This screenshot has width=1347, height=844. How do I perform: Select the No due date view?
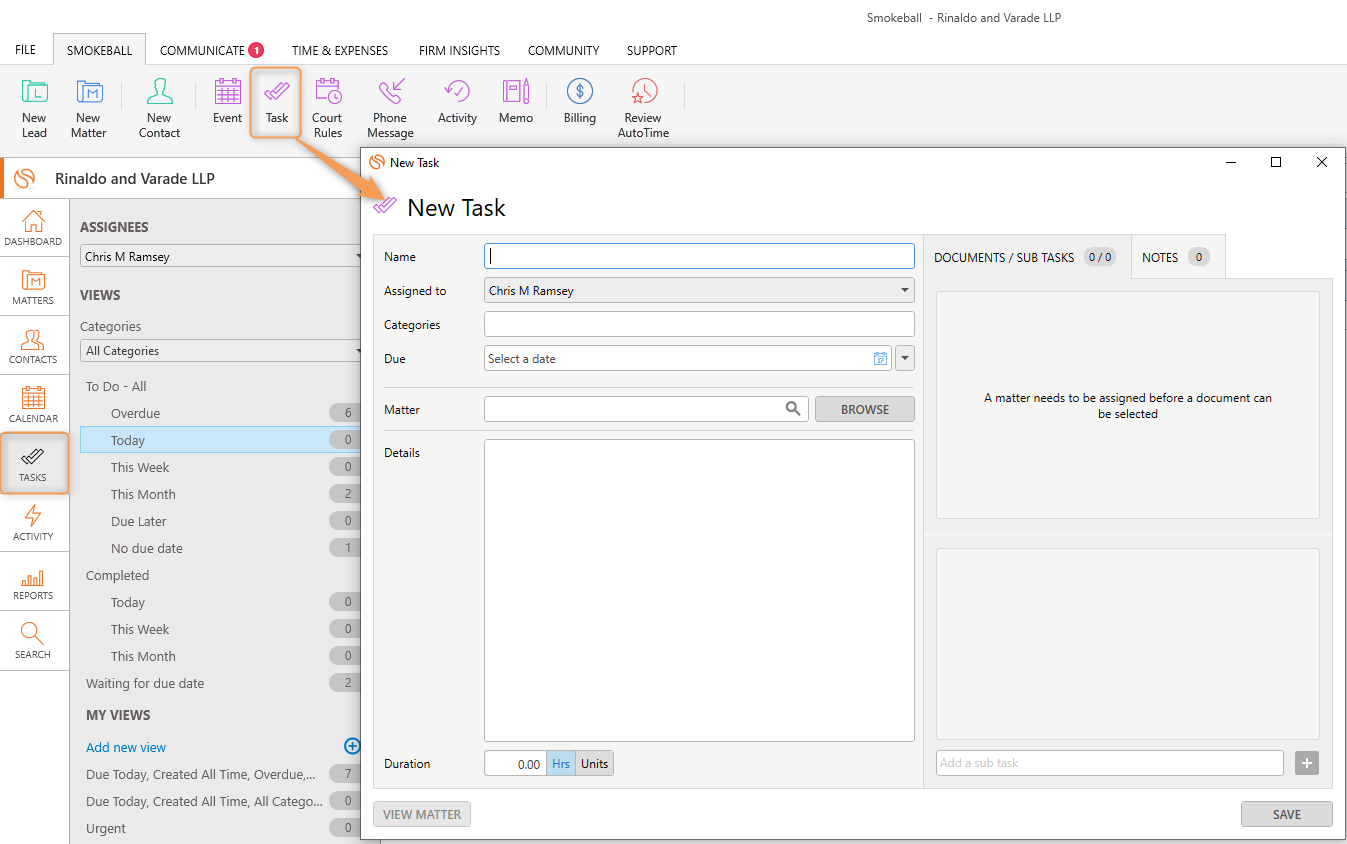(221, 548)
